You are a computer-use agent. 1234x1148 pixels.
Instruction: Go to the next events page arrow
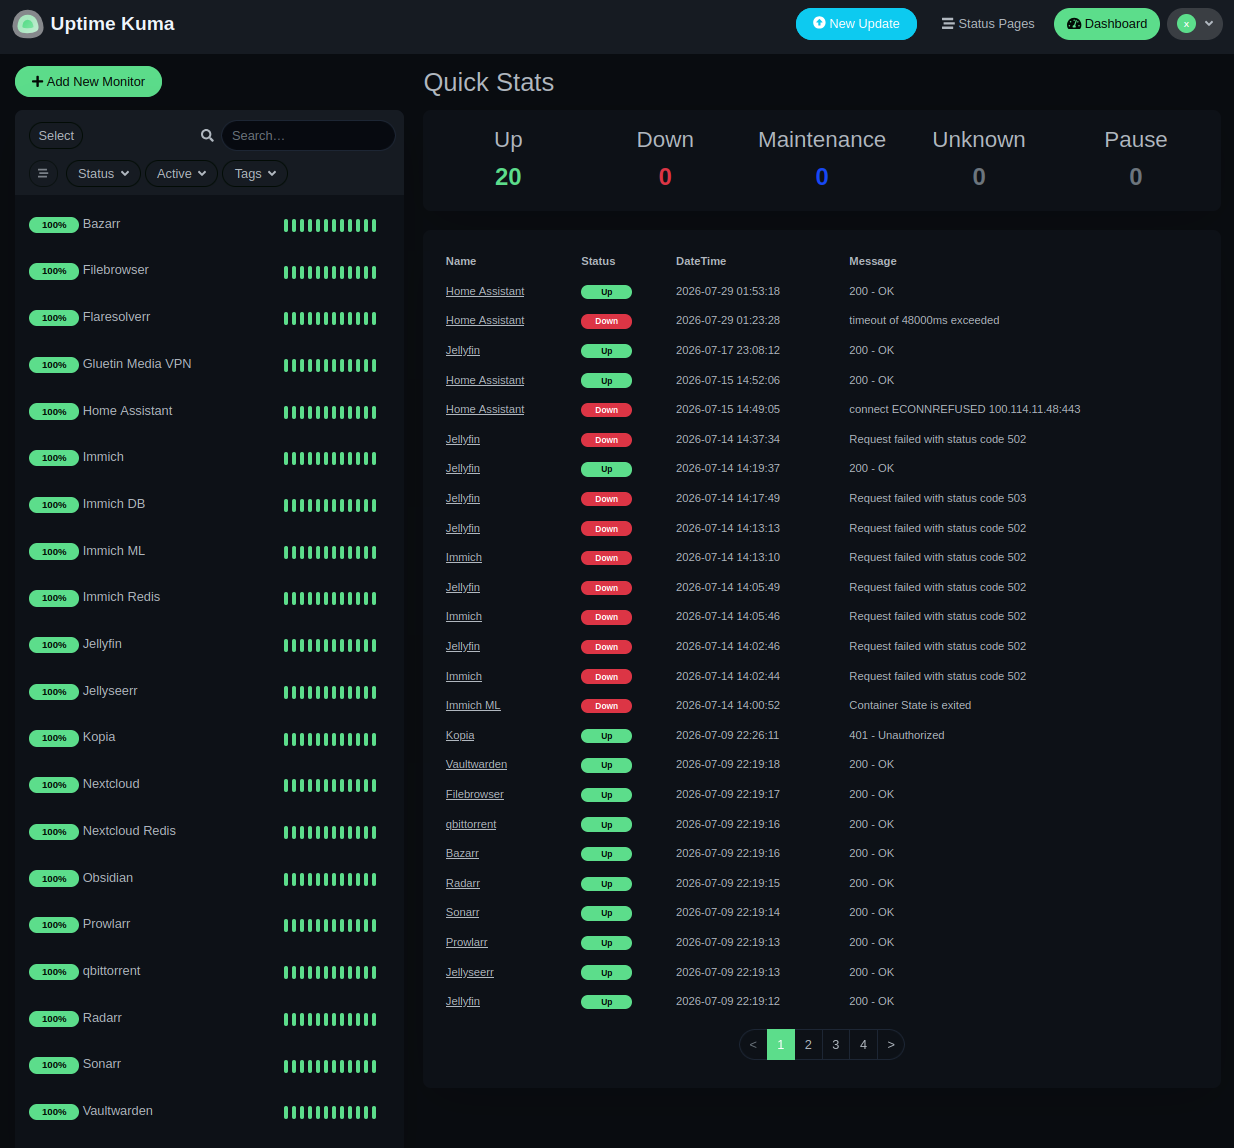[x=891, y=1044]
